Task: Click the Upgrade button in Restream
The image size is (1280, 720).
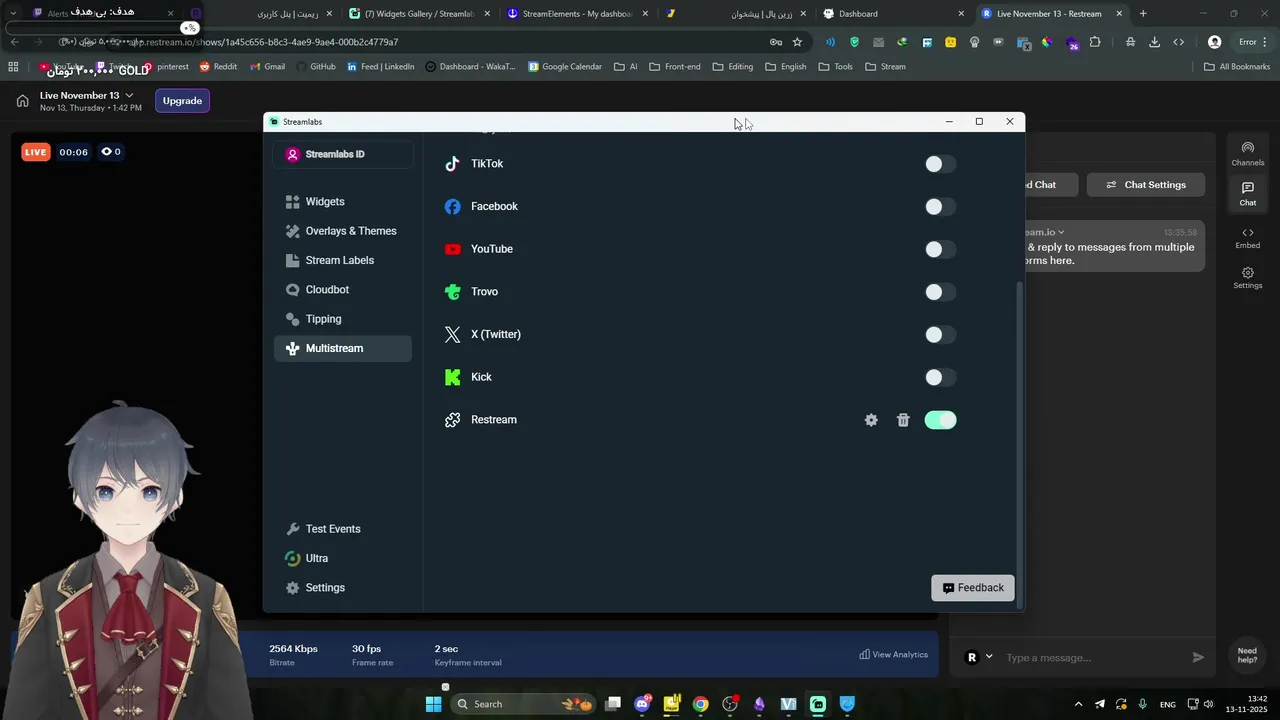Action: (182, 101)
